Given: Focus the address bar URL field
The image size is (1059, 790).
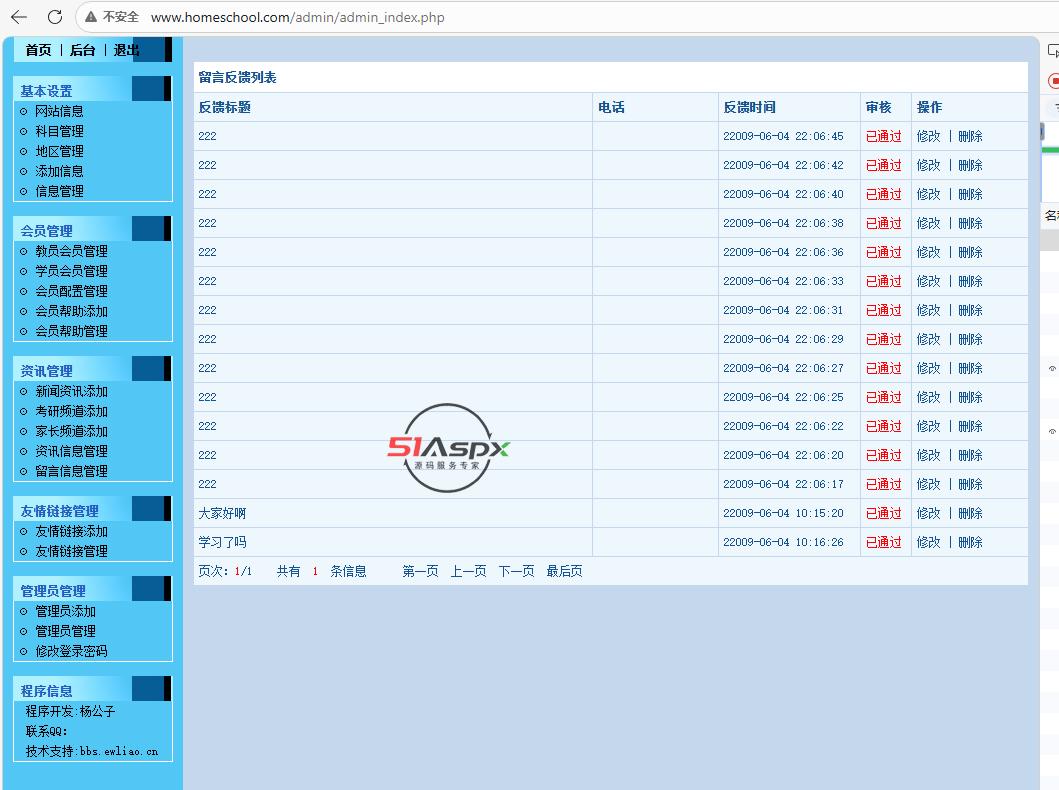Looking at the screenshot, I should coord(297,17).
